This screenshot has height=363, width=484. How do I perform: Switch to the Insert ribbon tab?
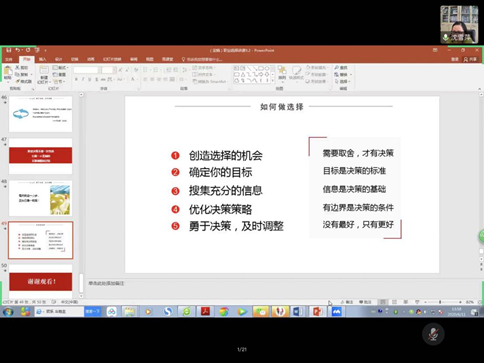click(43, 59)
